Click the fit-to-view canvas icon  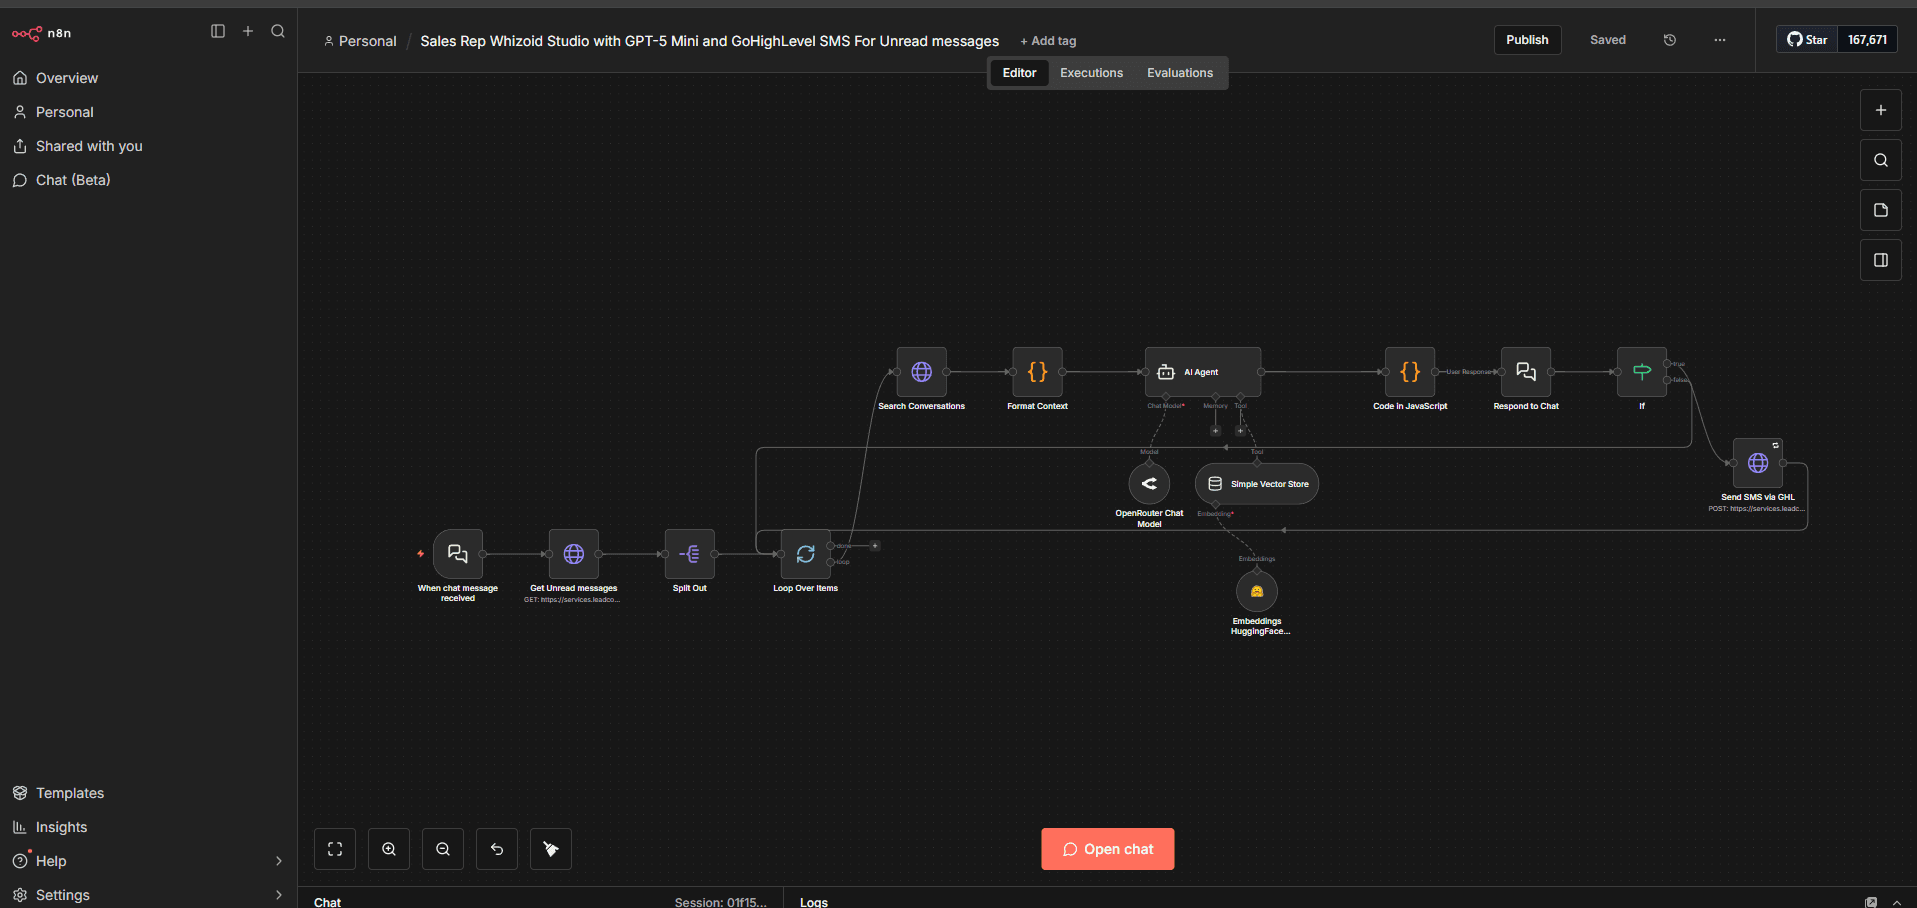334,848
